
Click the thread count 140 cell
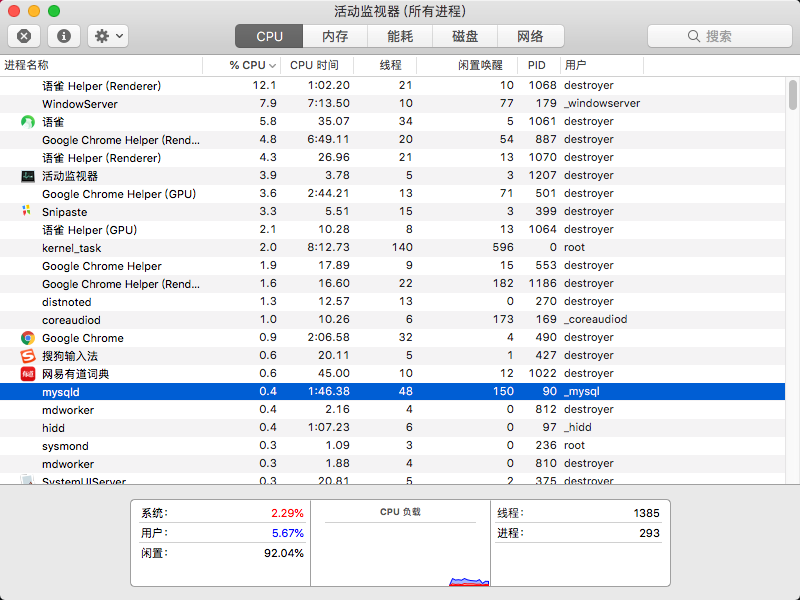[402, 248]
